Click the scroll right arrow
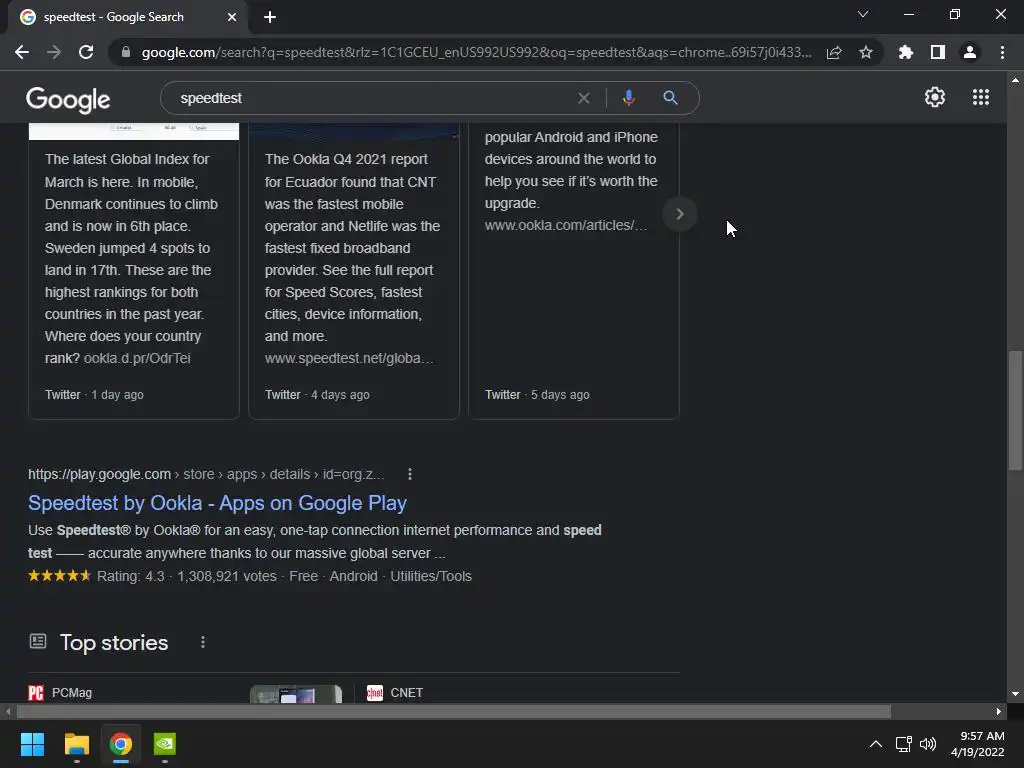1024x768 pixels. point(999,711)
